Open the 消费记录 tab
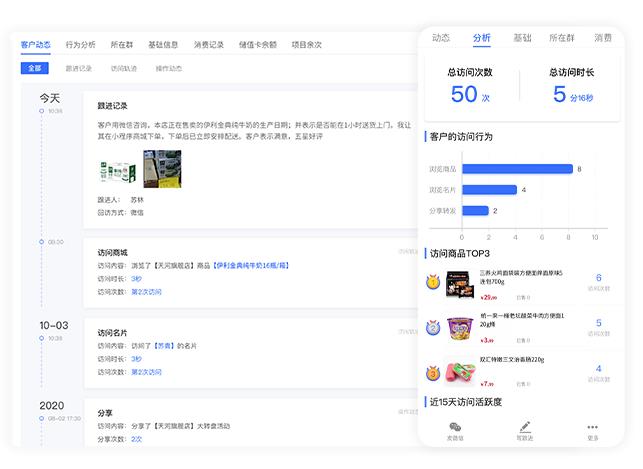 209,45
